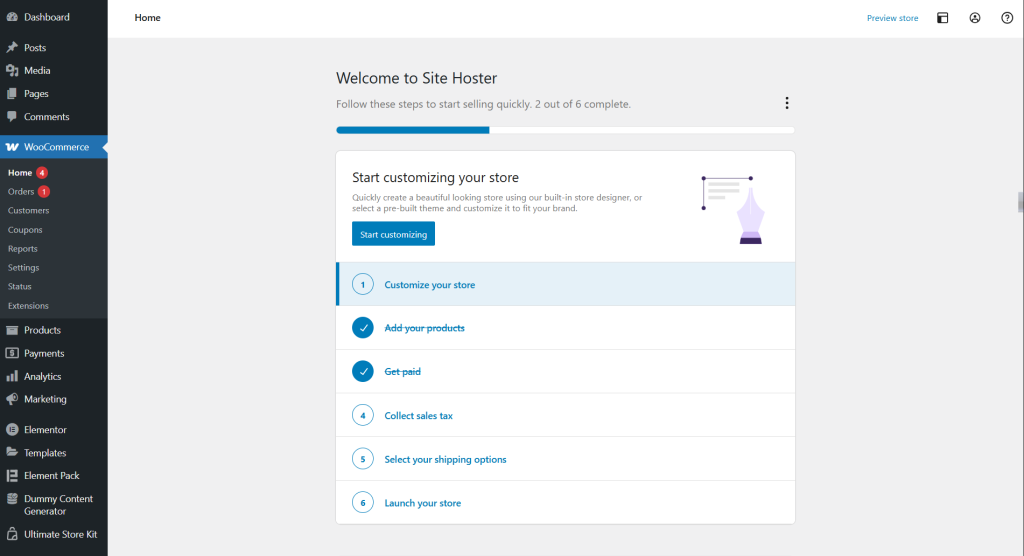This screenshot has height=556, width=1024.
Task: Select WooCommerce in the admin menu
Action: 54,147
